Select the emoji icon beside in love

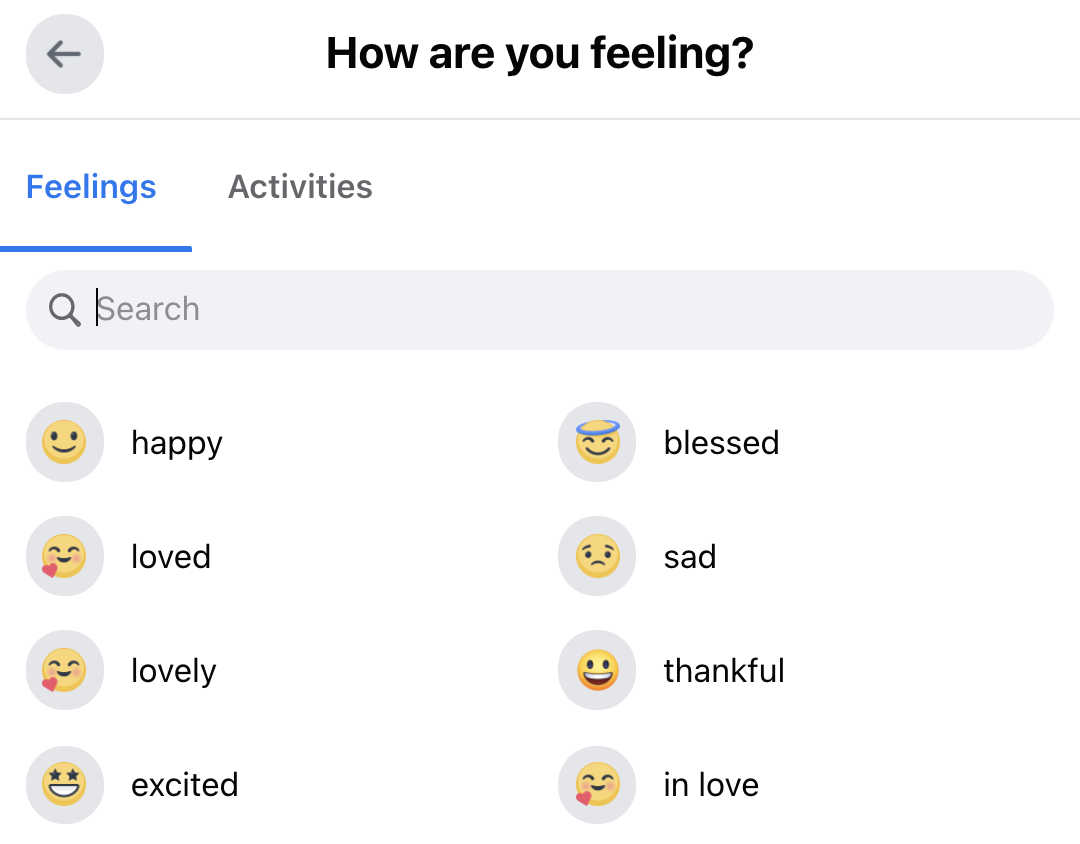597,784
